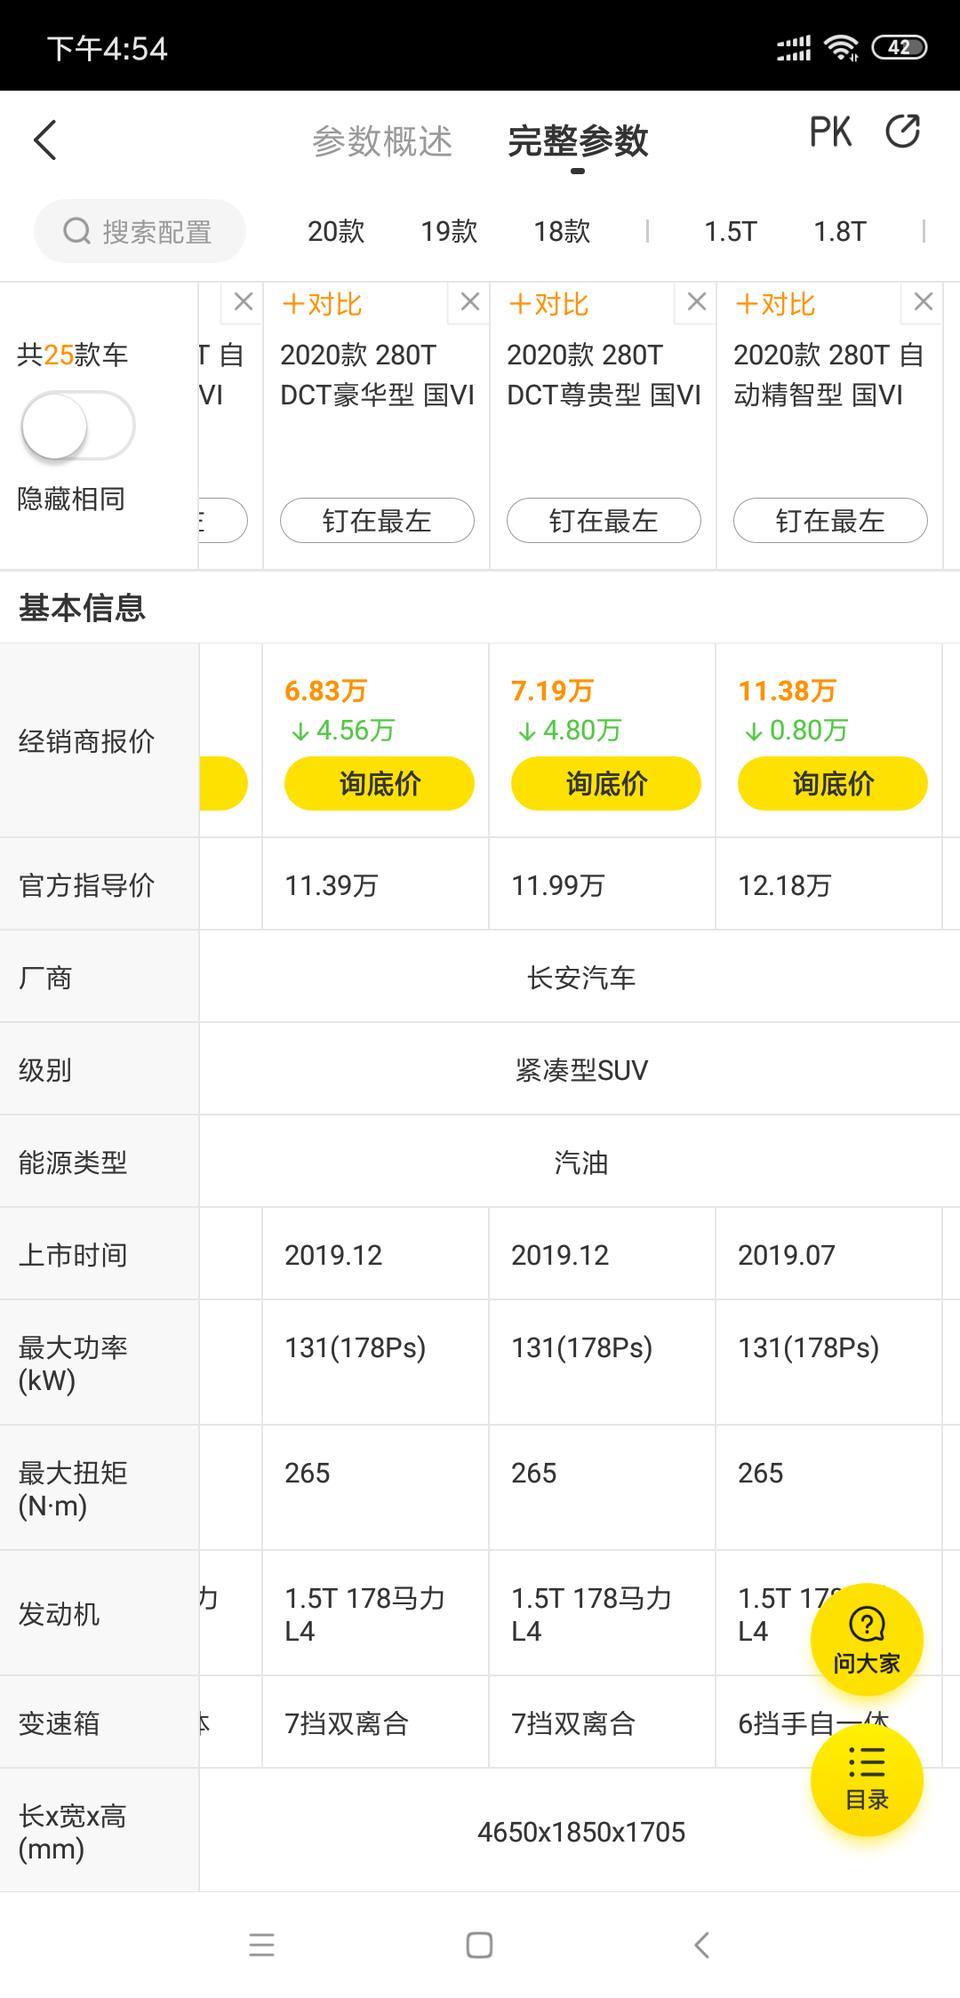Image resolution: width=960 pixels, height=1998 pixels.
Task: Filter by 18款 model year
Action: pos(562,232)
